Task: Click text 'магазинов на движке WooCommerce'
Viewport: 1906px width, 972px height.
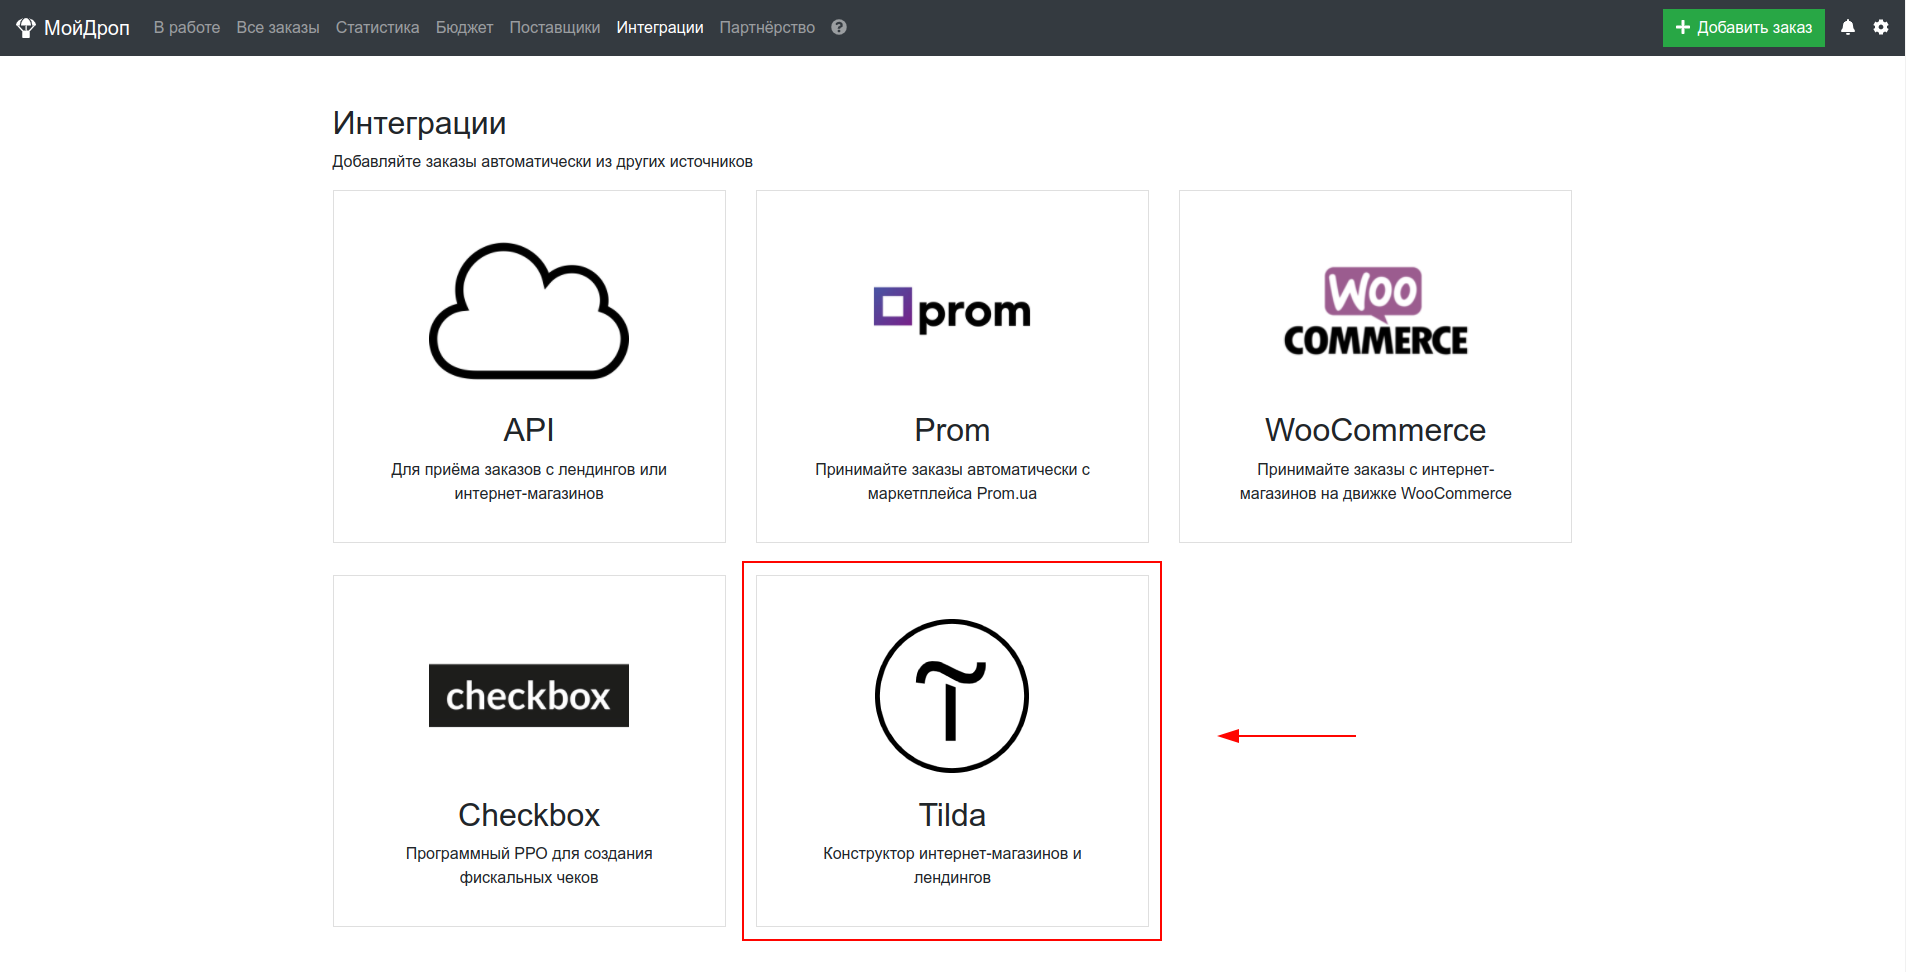Action: point(1375,494)
